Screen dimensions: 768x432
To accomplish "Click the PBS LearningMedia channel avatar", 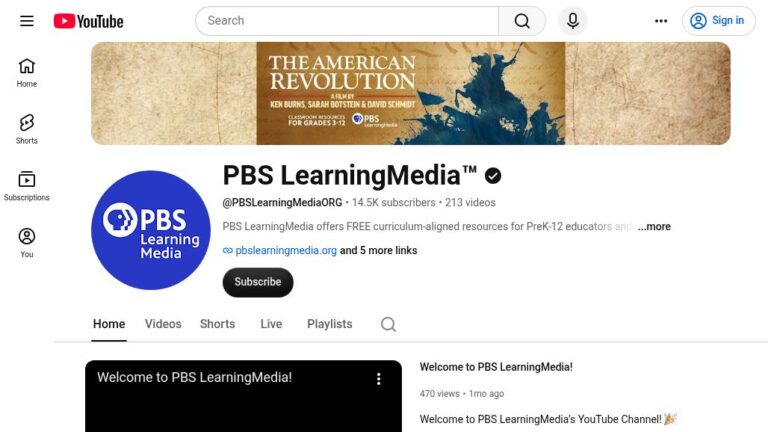I will (151, 230).
